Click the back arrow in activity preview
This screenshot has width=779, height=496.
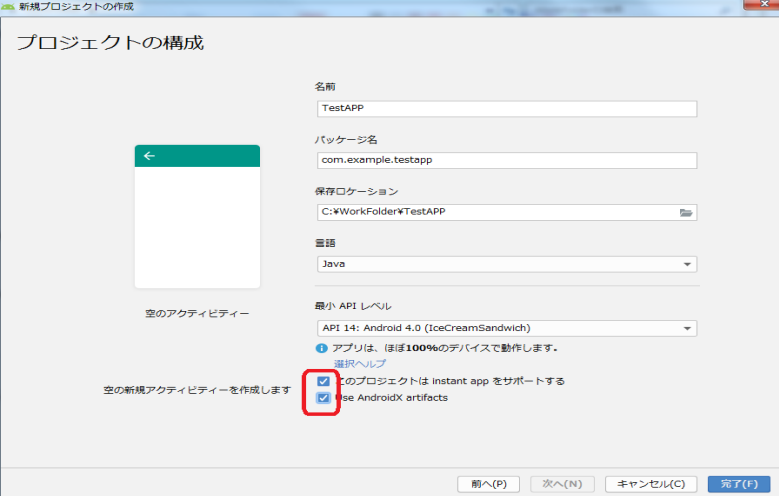coord(150,156)
